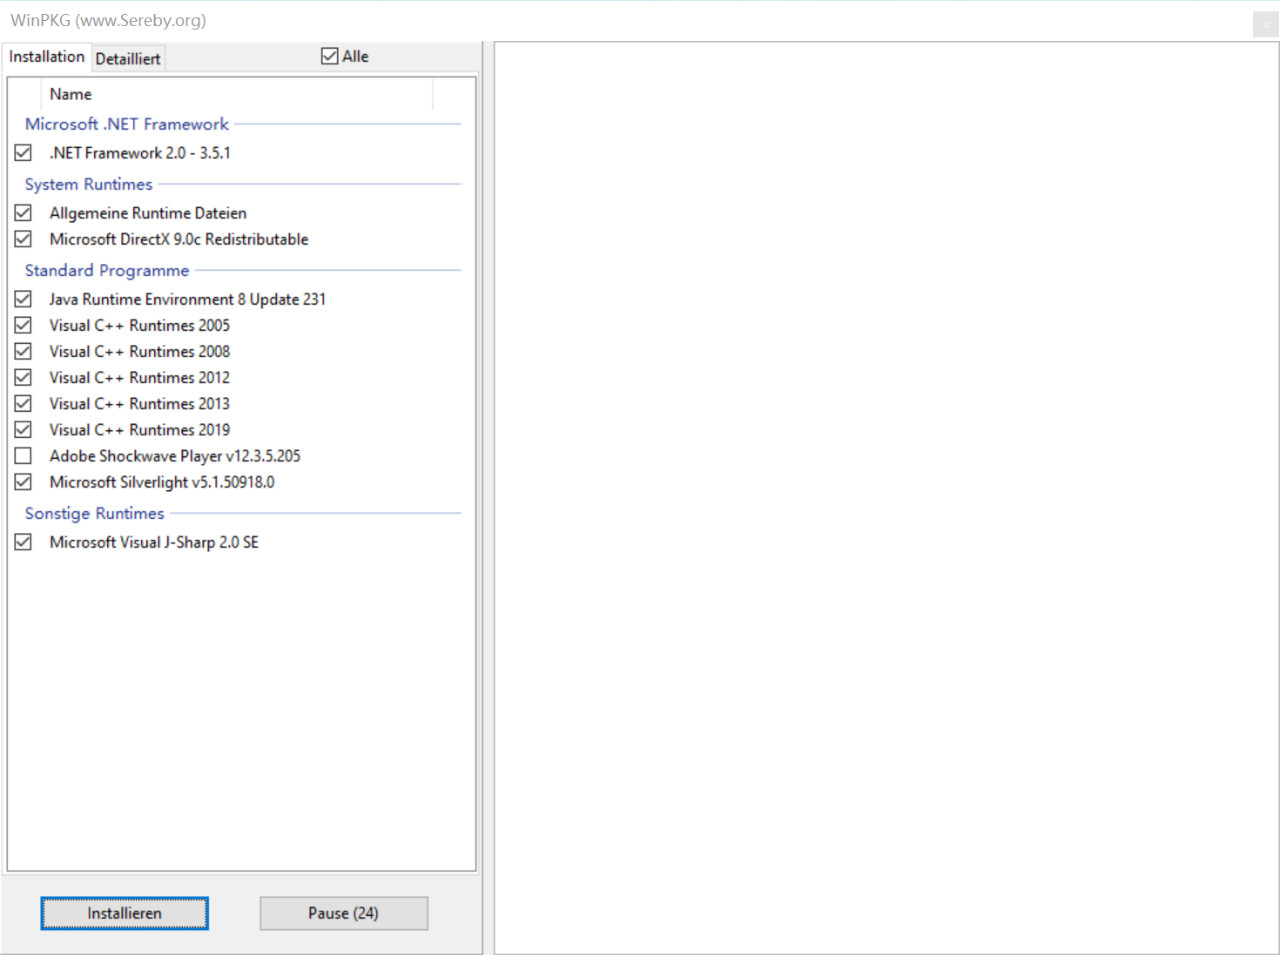Collapse the Microsoft .NET Framework group header
This screenshot has height=955, width=1280.
(127, 124)
